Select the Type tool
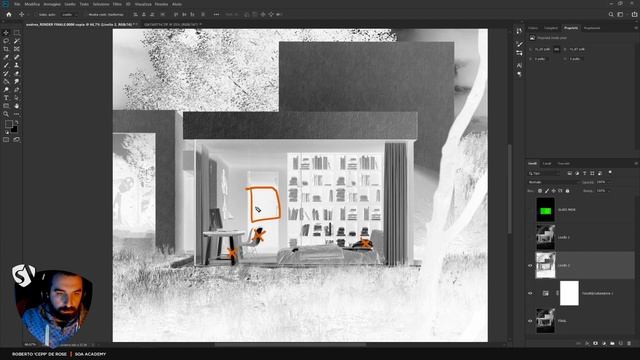640x360 pixels. pos(6,98)
